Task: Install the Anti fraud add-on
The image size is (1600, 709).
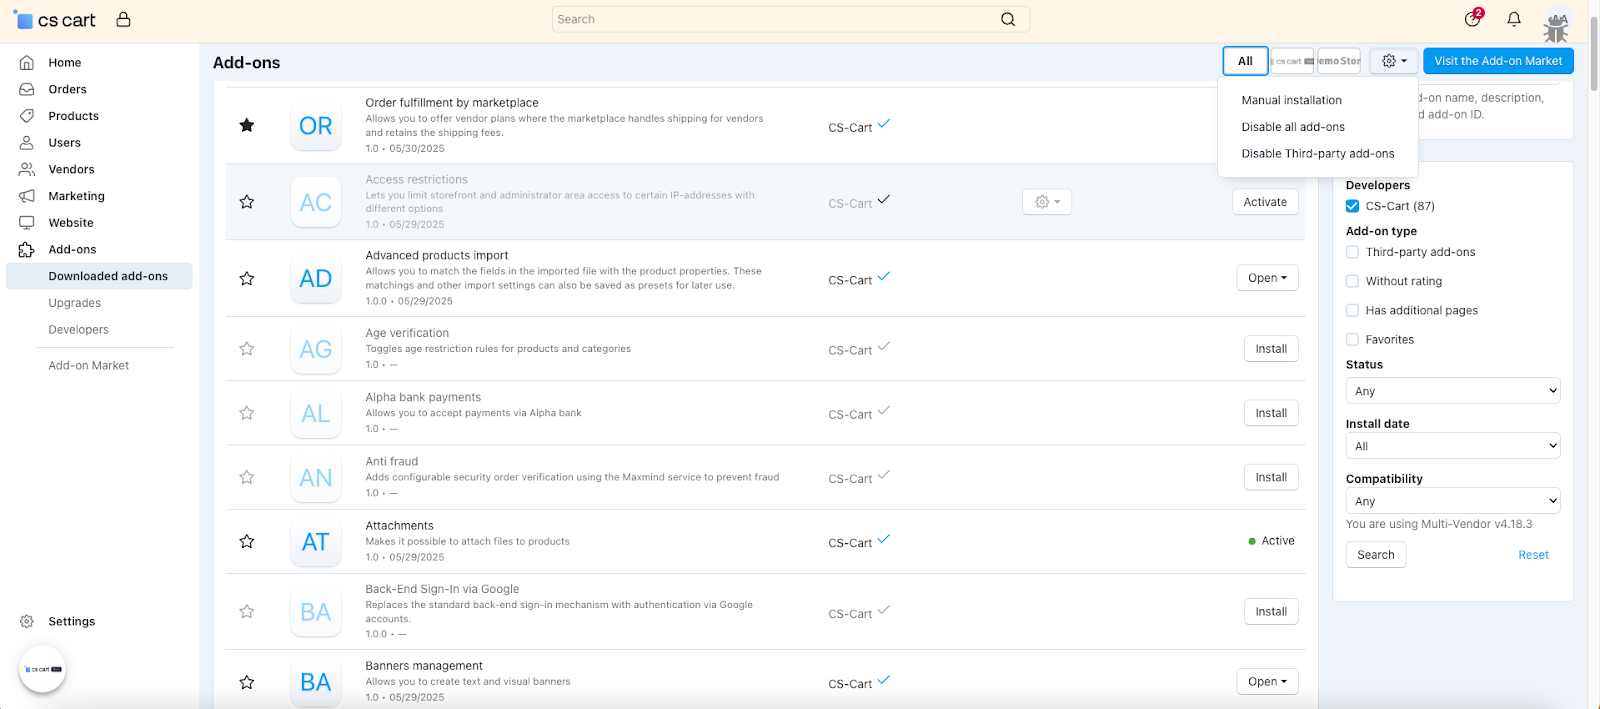Action: tap(1271, 477)
